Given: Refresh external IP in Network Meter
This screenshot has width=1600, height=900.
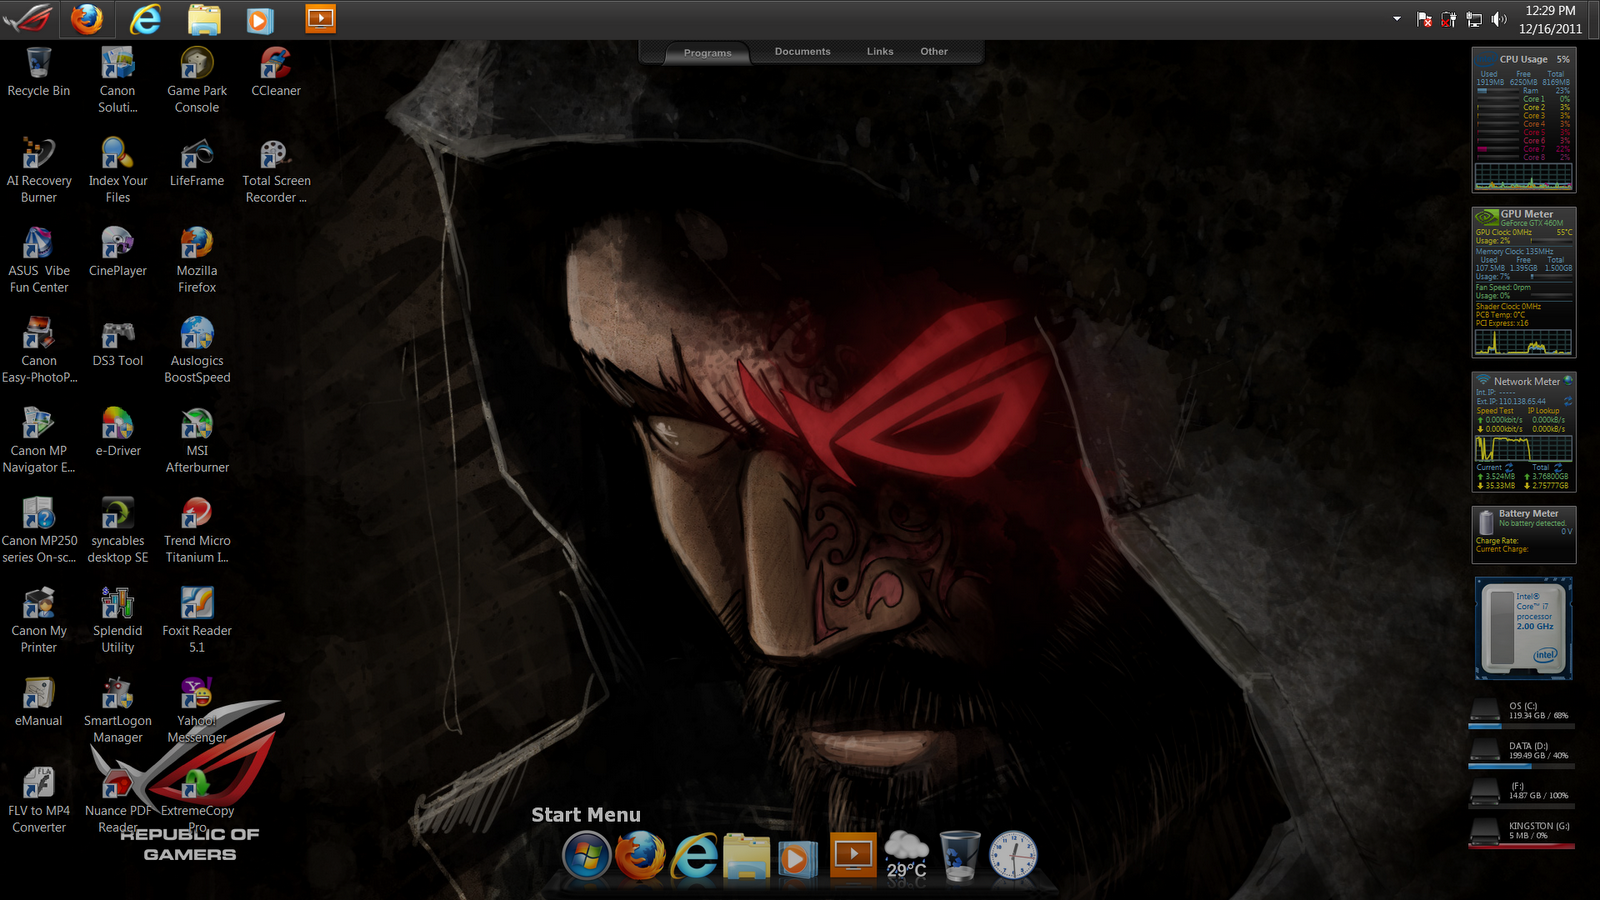Looking at the screenshot, I should pos(1568,401).
